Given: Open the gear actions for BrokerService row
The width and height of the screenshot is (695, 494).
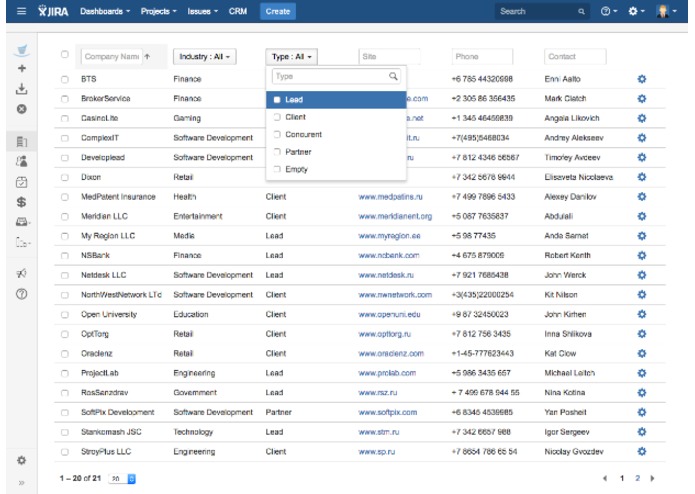Looking at the screenshot, I should [641, 98].
